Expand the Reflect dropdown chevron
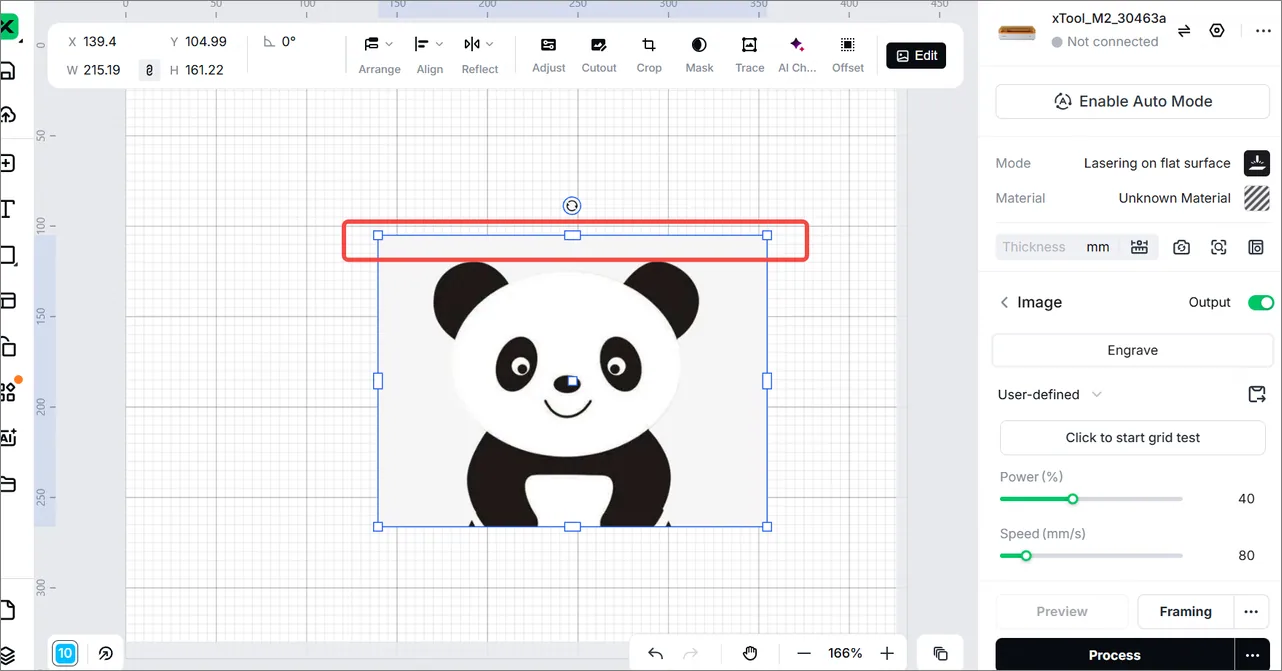Viewport: 1282px width, 671px height. (490, 44)
